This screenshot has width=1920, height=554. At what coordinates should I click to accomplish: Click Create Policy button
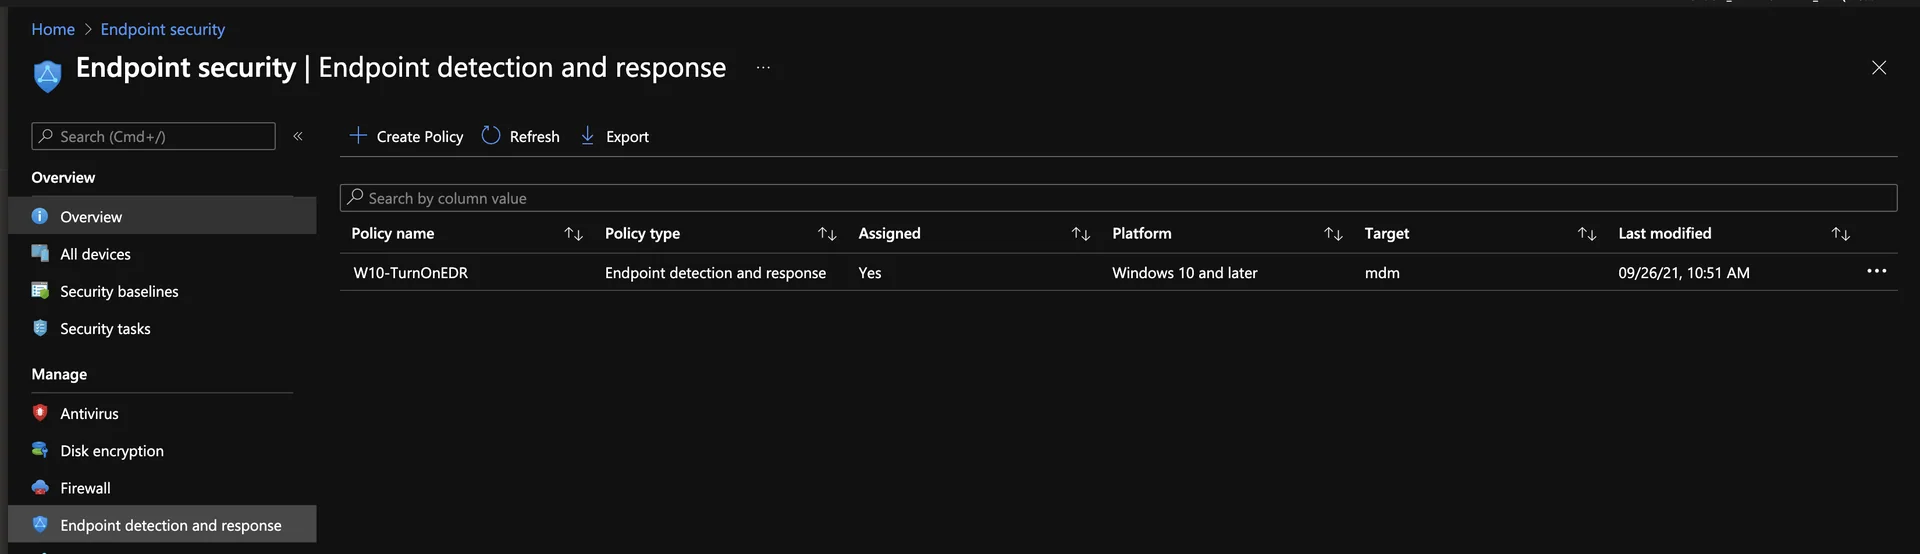(x=406, y=136)
